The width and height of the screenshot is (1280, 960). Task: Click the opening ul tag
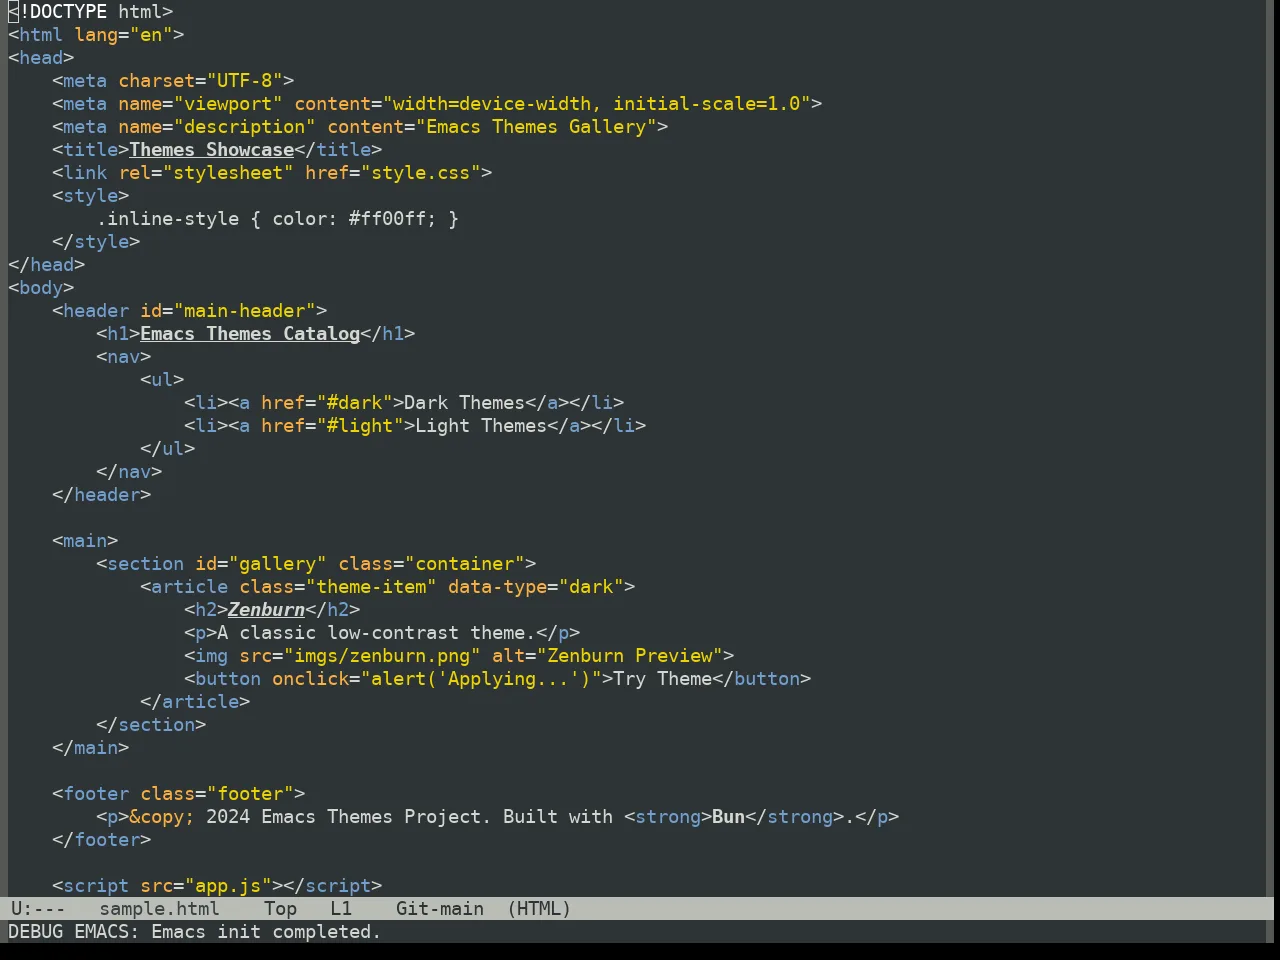tap(162, 380)
